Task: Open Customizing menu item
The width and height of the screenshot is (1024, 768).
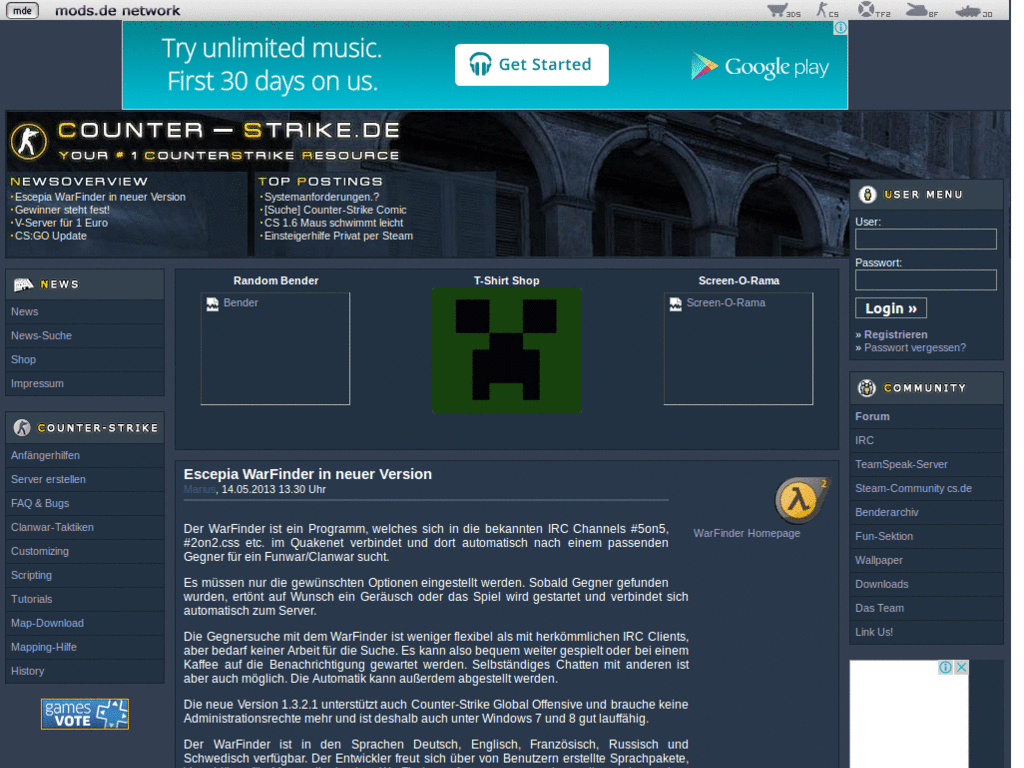Action: [85, 551]
